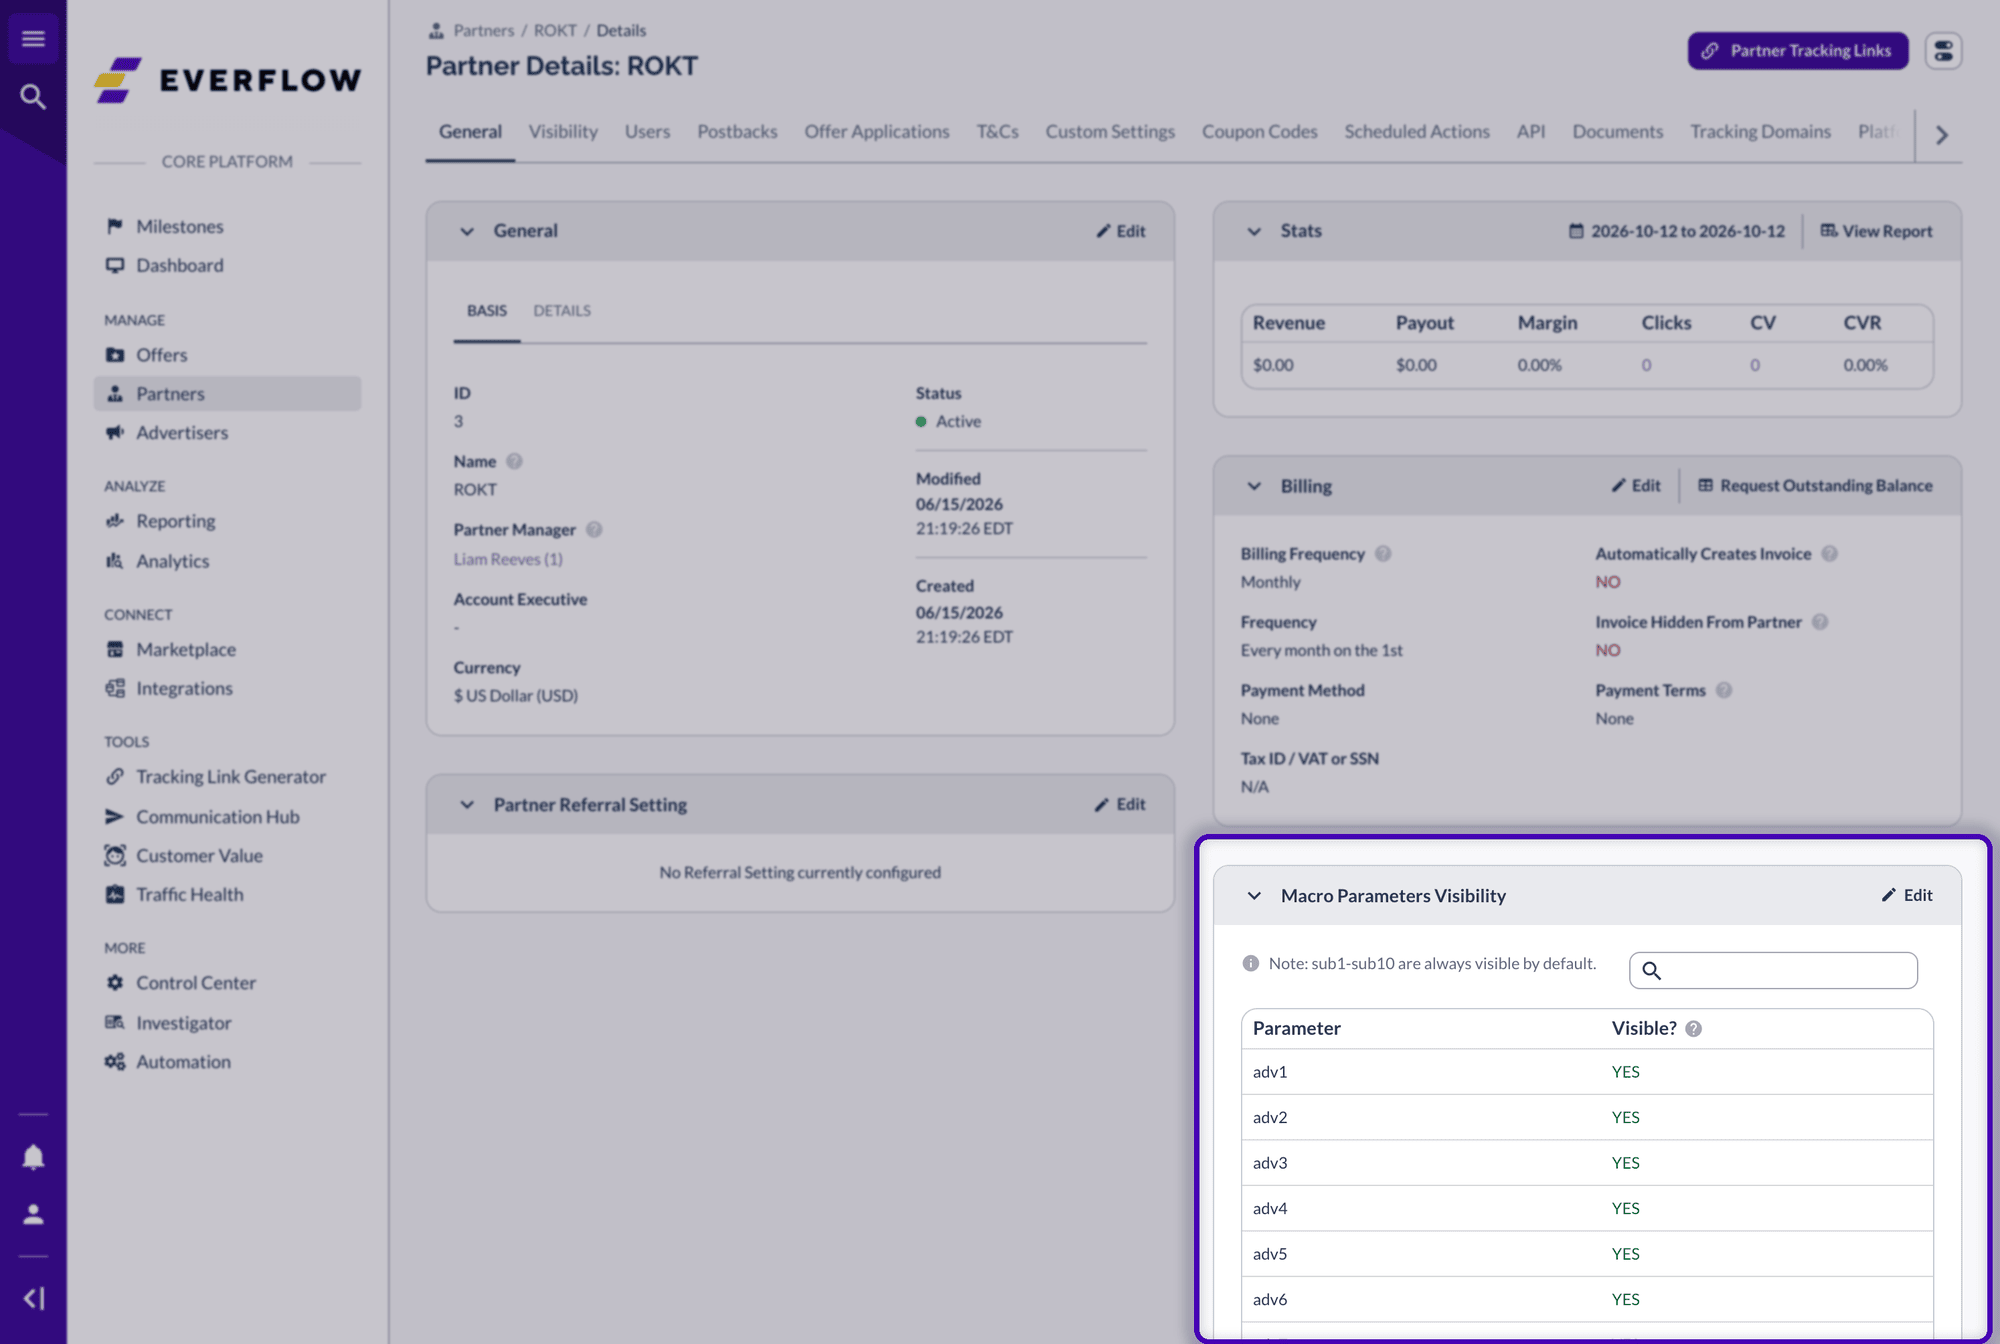This screenshot has width=2000, height=1344.
Task: Open the user profile icon
Action: 33,1214
